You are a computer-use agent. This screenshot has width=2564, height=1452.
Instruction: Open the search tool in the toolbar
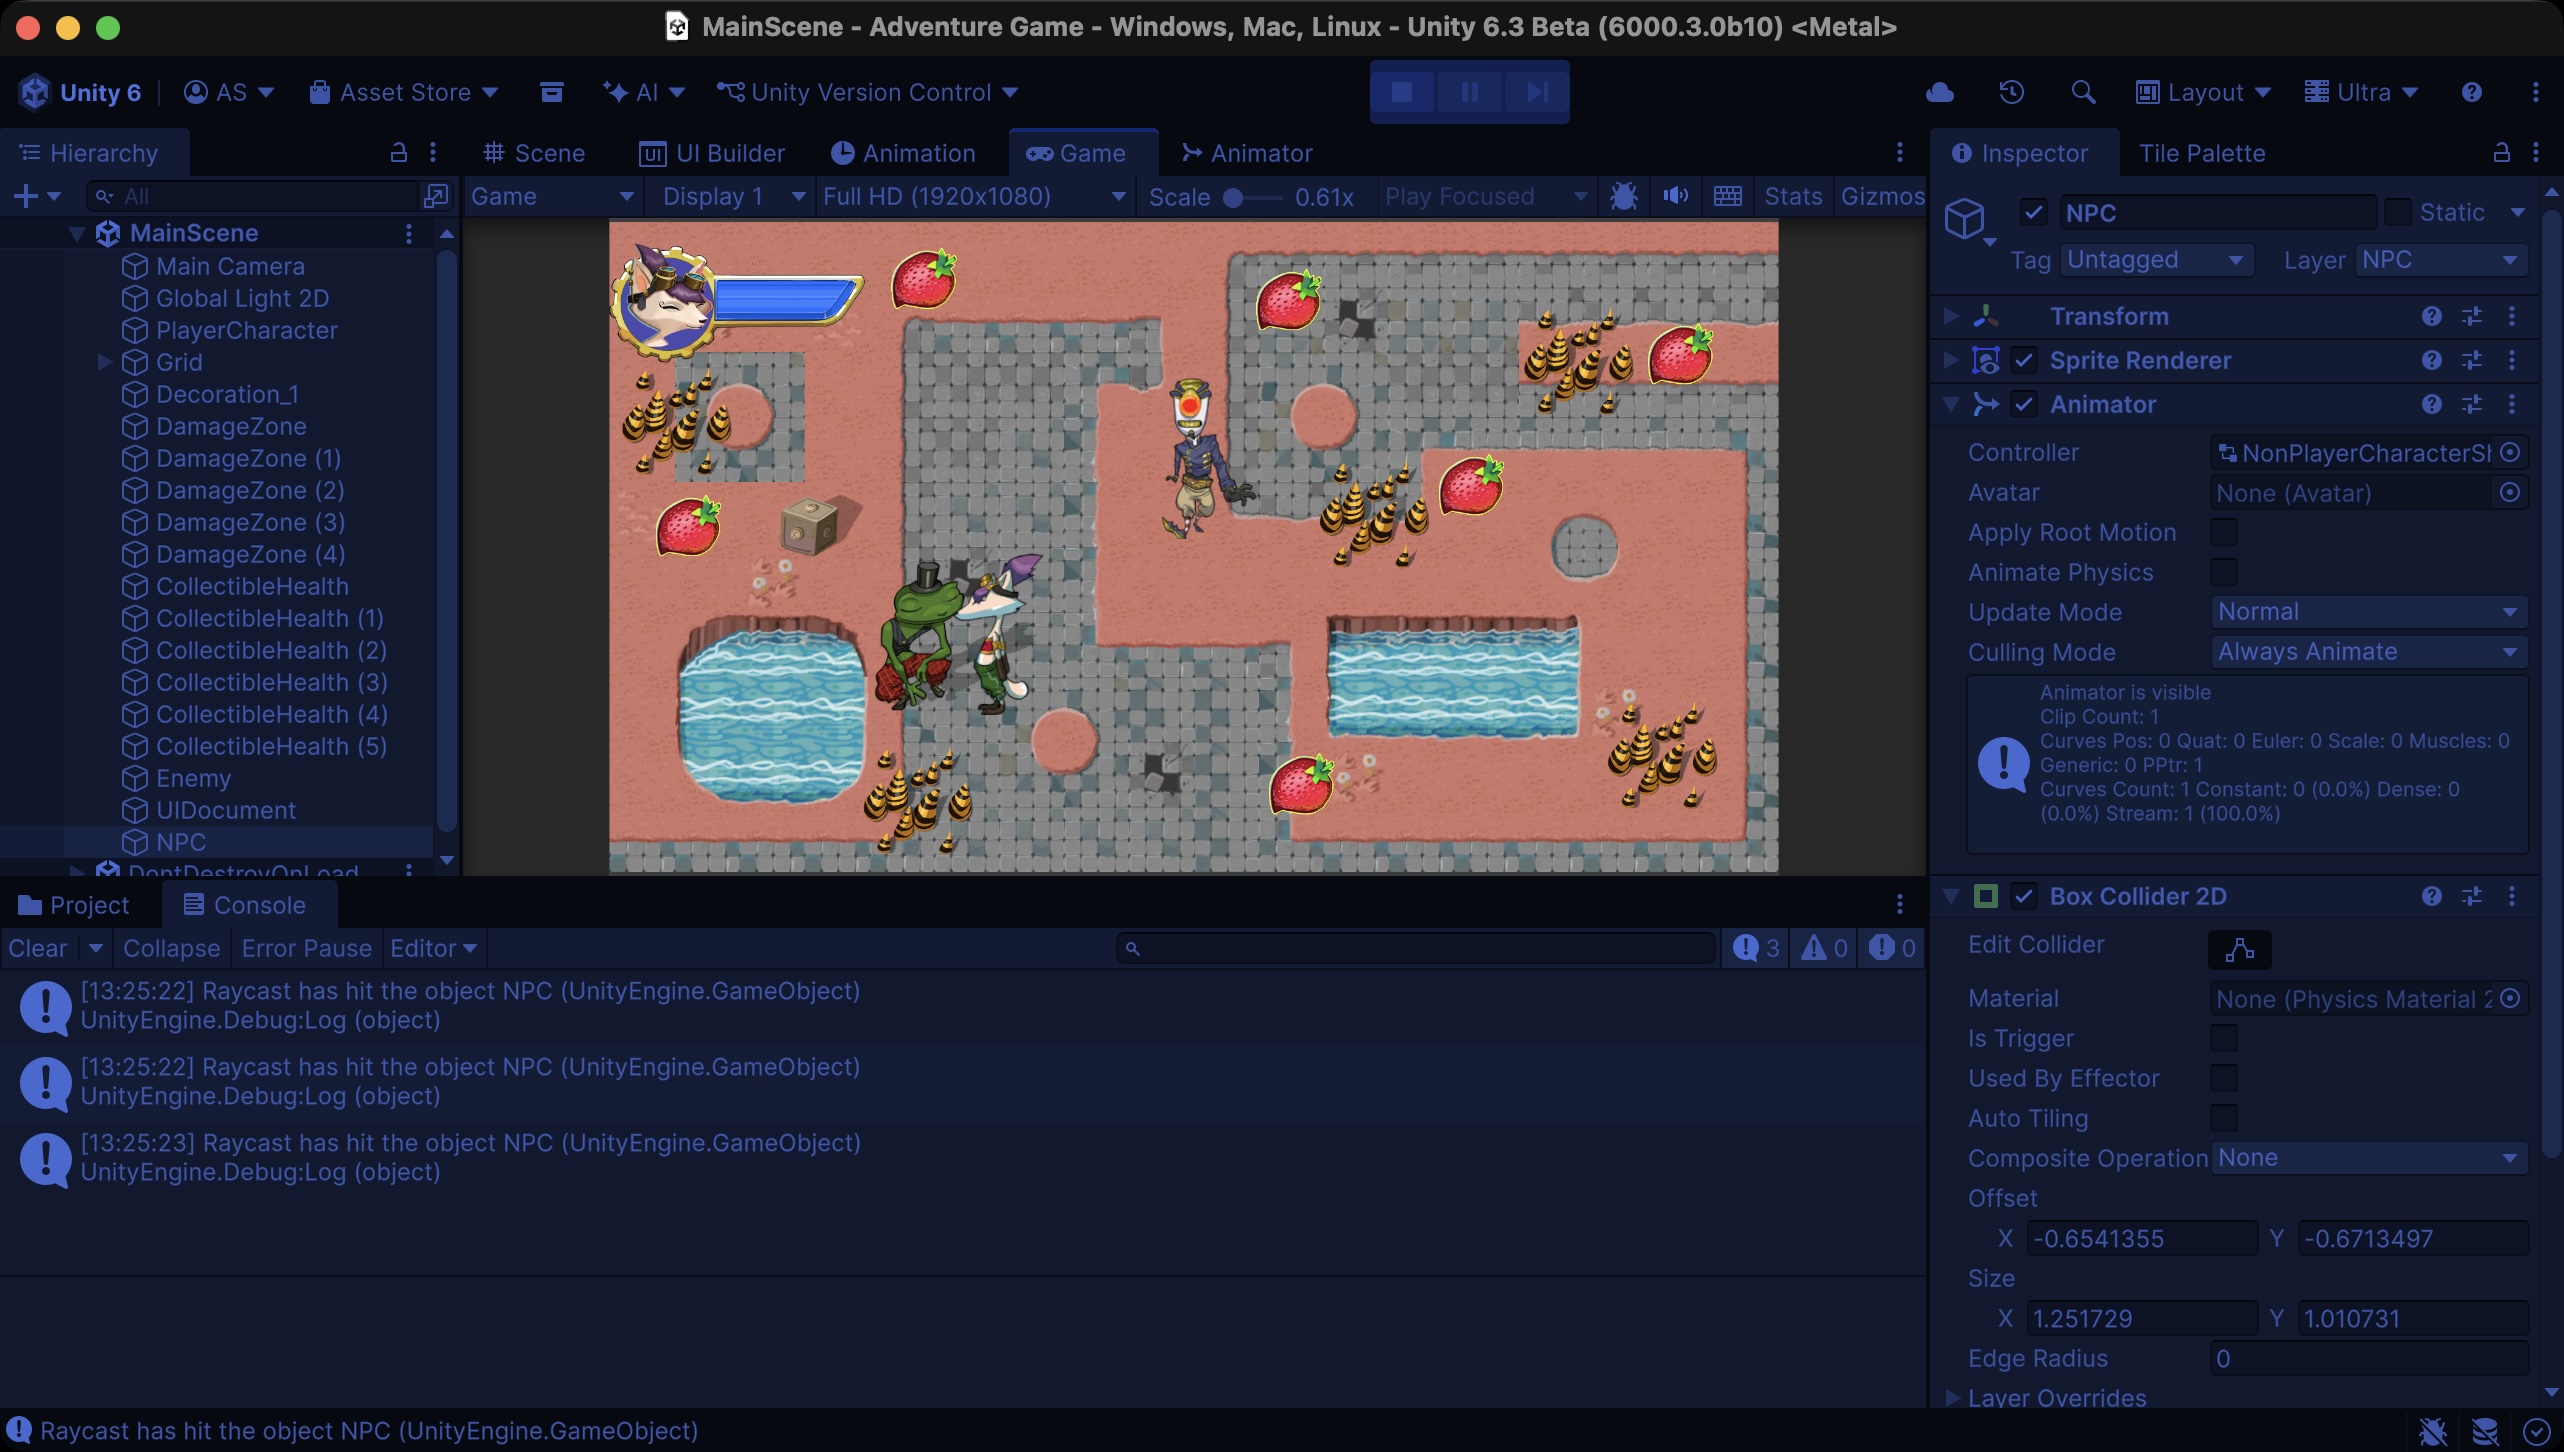coord(2083,92)
